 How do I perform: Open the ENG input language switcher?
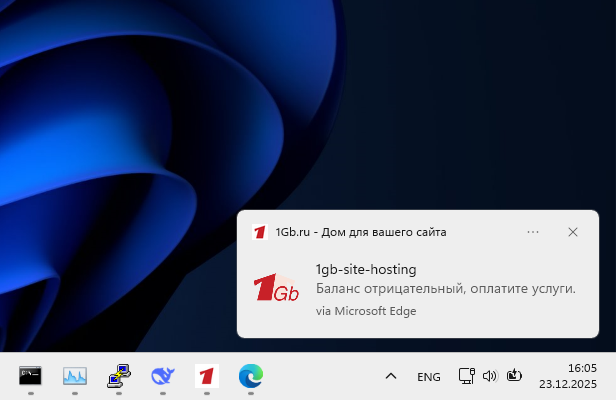(x=428, y=377)
